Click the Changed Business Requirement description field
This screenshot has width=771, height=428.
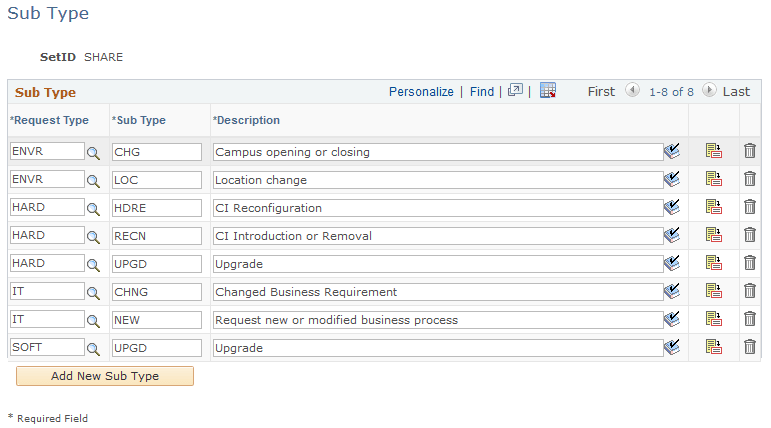click(437, 292)
